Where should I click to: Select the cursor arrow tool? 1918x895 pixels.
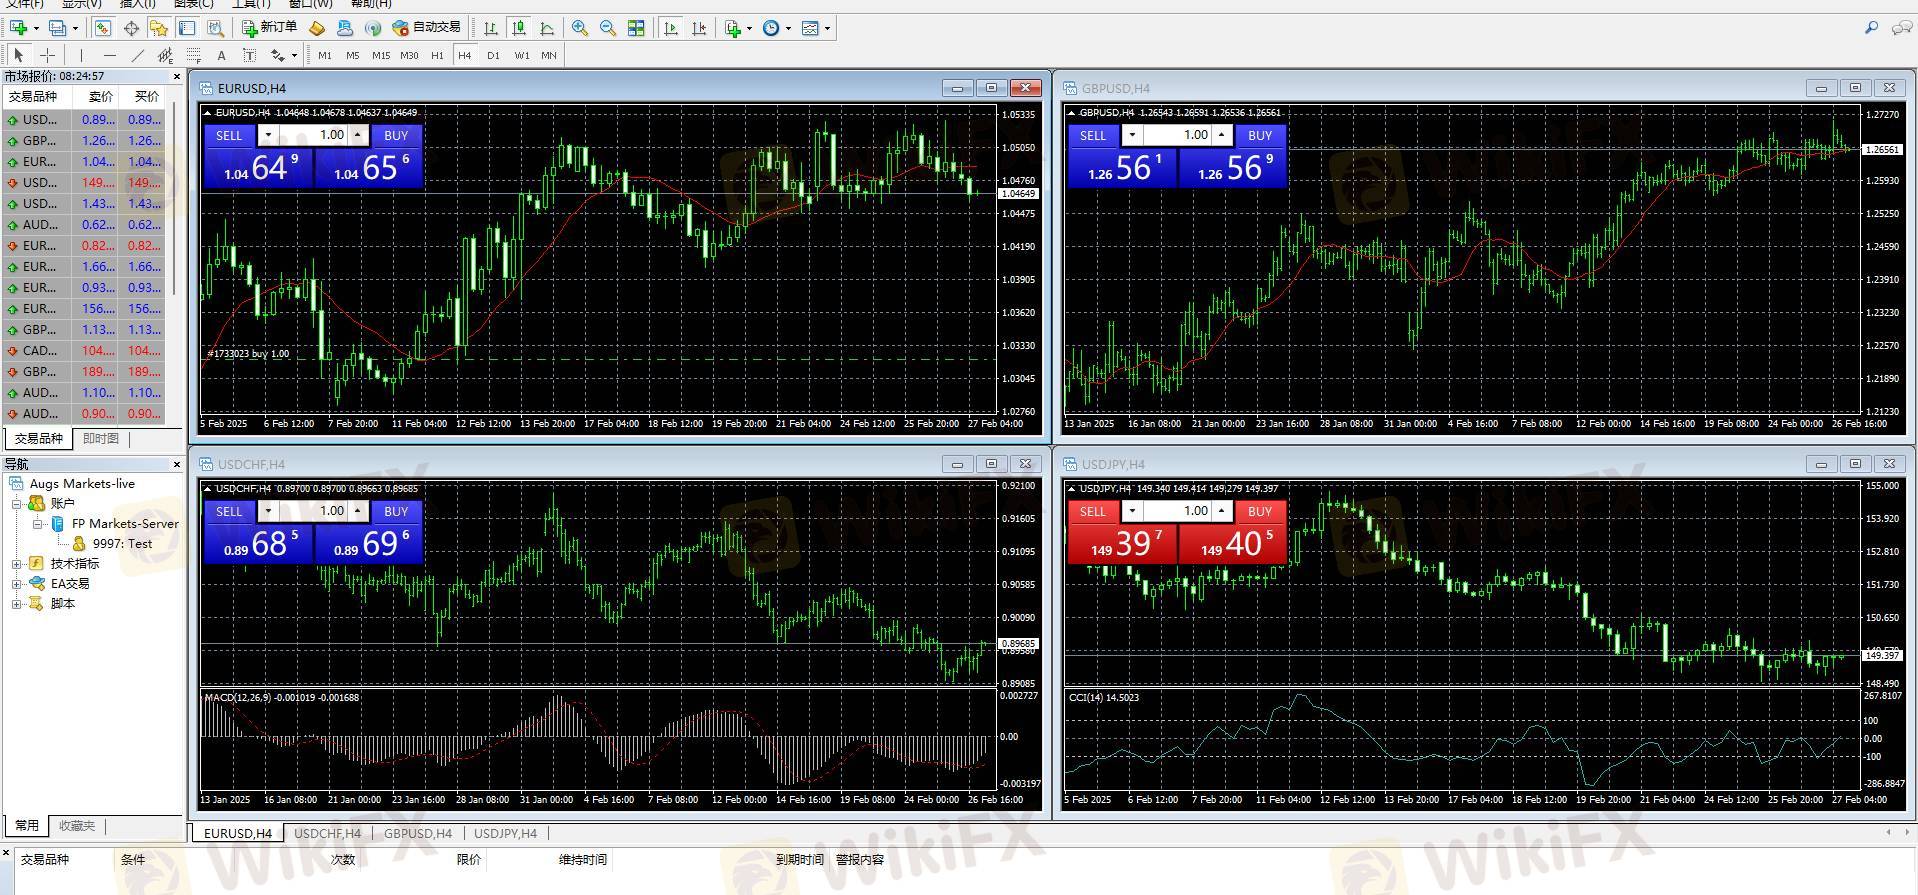(x=18, y=55)
